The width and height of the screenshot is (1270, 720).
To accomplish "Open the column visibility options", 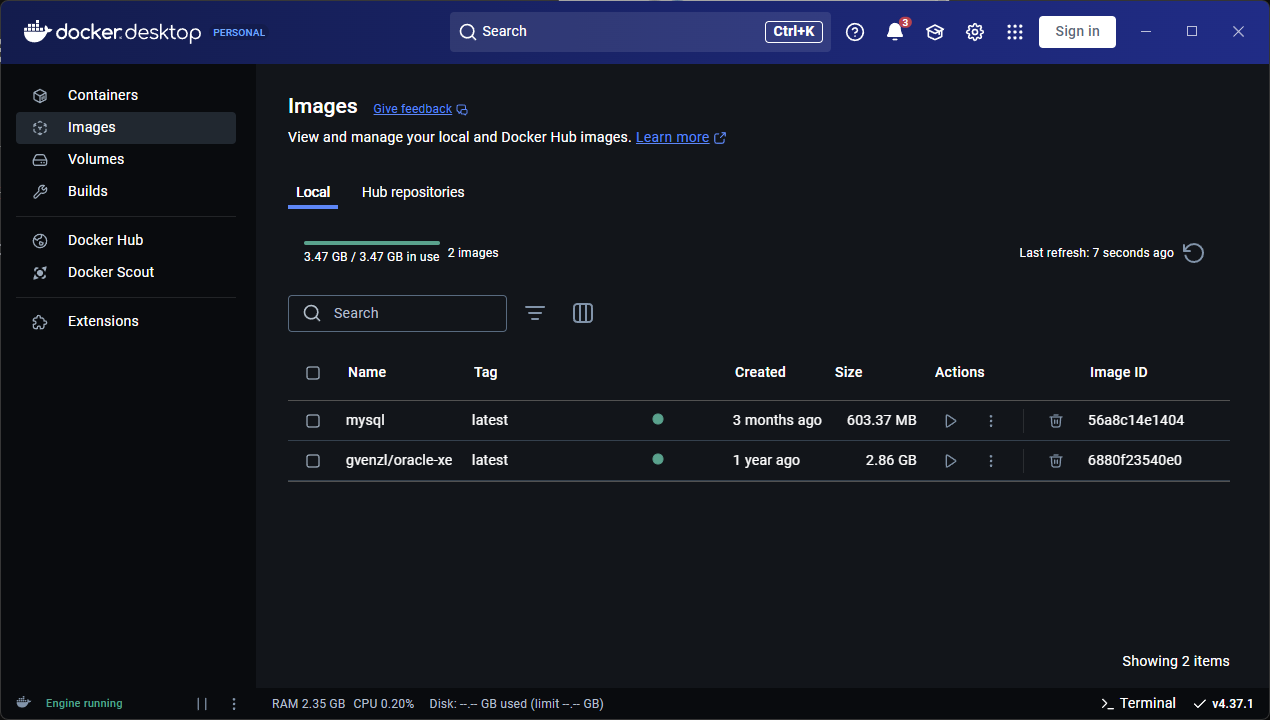I will [583, 313].
